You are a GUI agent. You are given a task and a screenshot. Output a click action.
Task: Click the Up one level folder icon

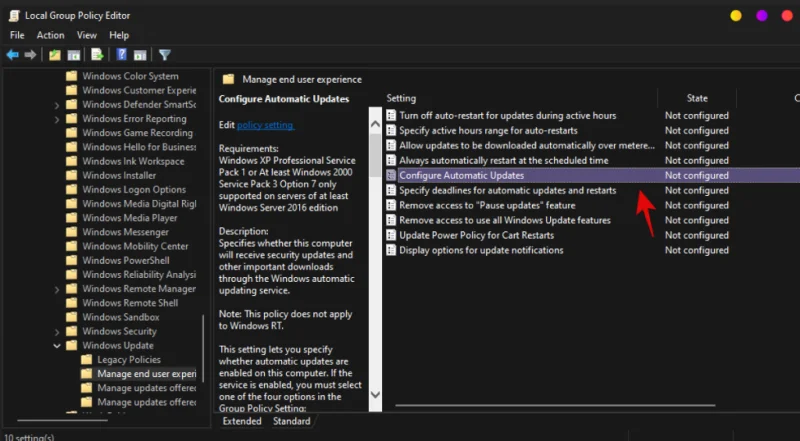click(x=54, y=55)
